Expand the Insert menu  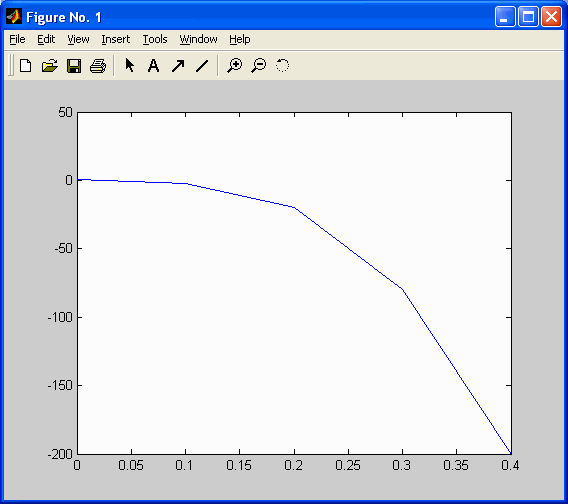click(116, 39)
